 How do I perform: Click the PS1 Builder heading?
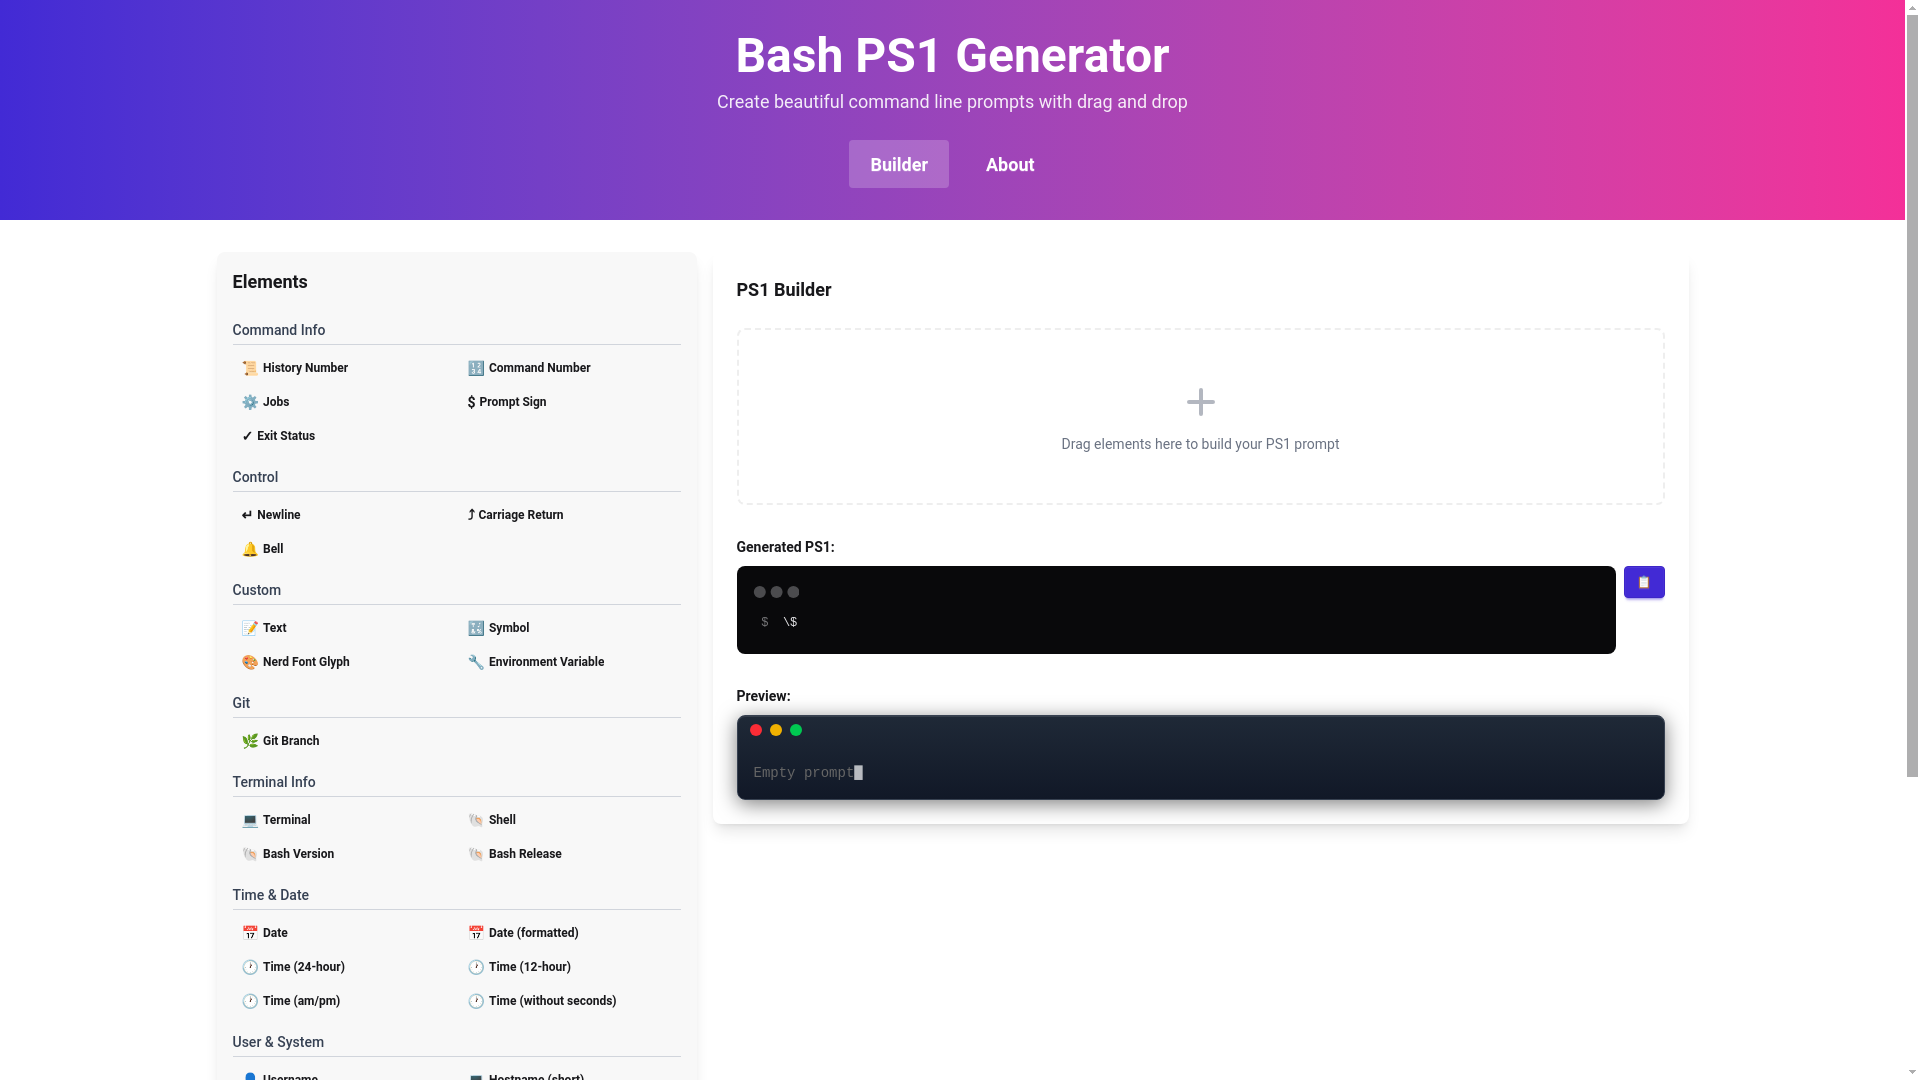coord(784,290)
